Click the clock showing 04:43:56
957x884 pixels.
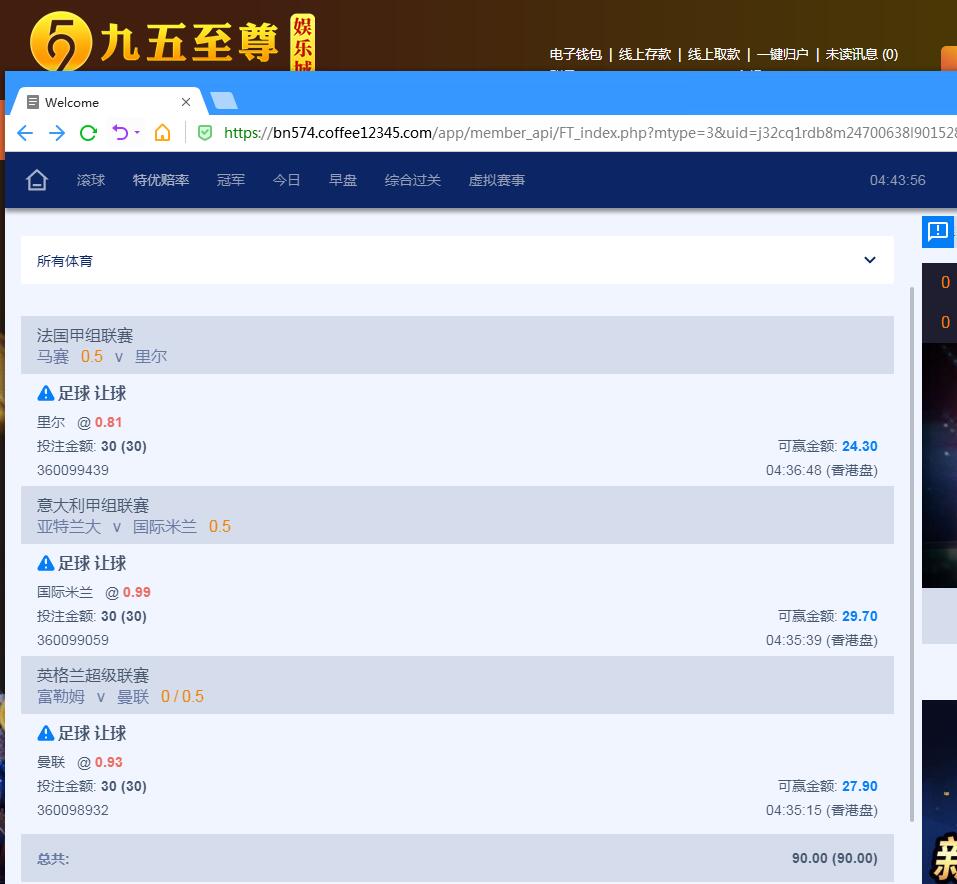(897, 180)
